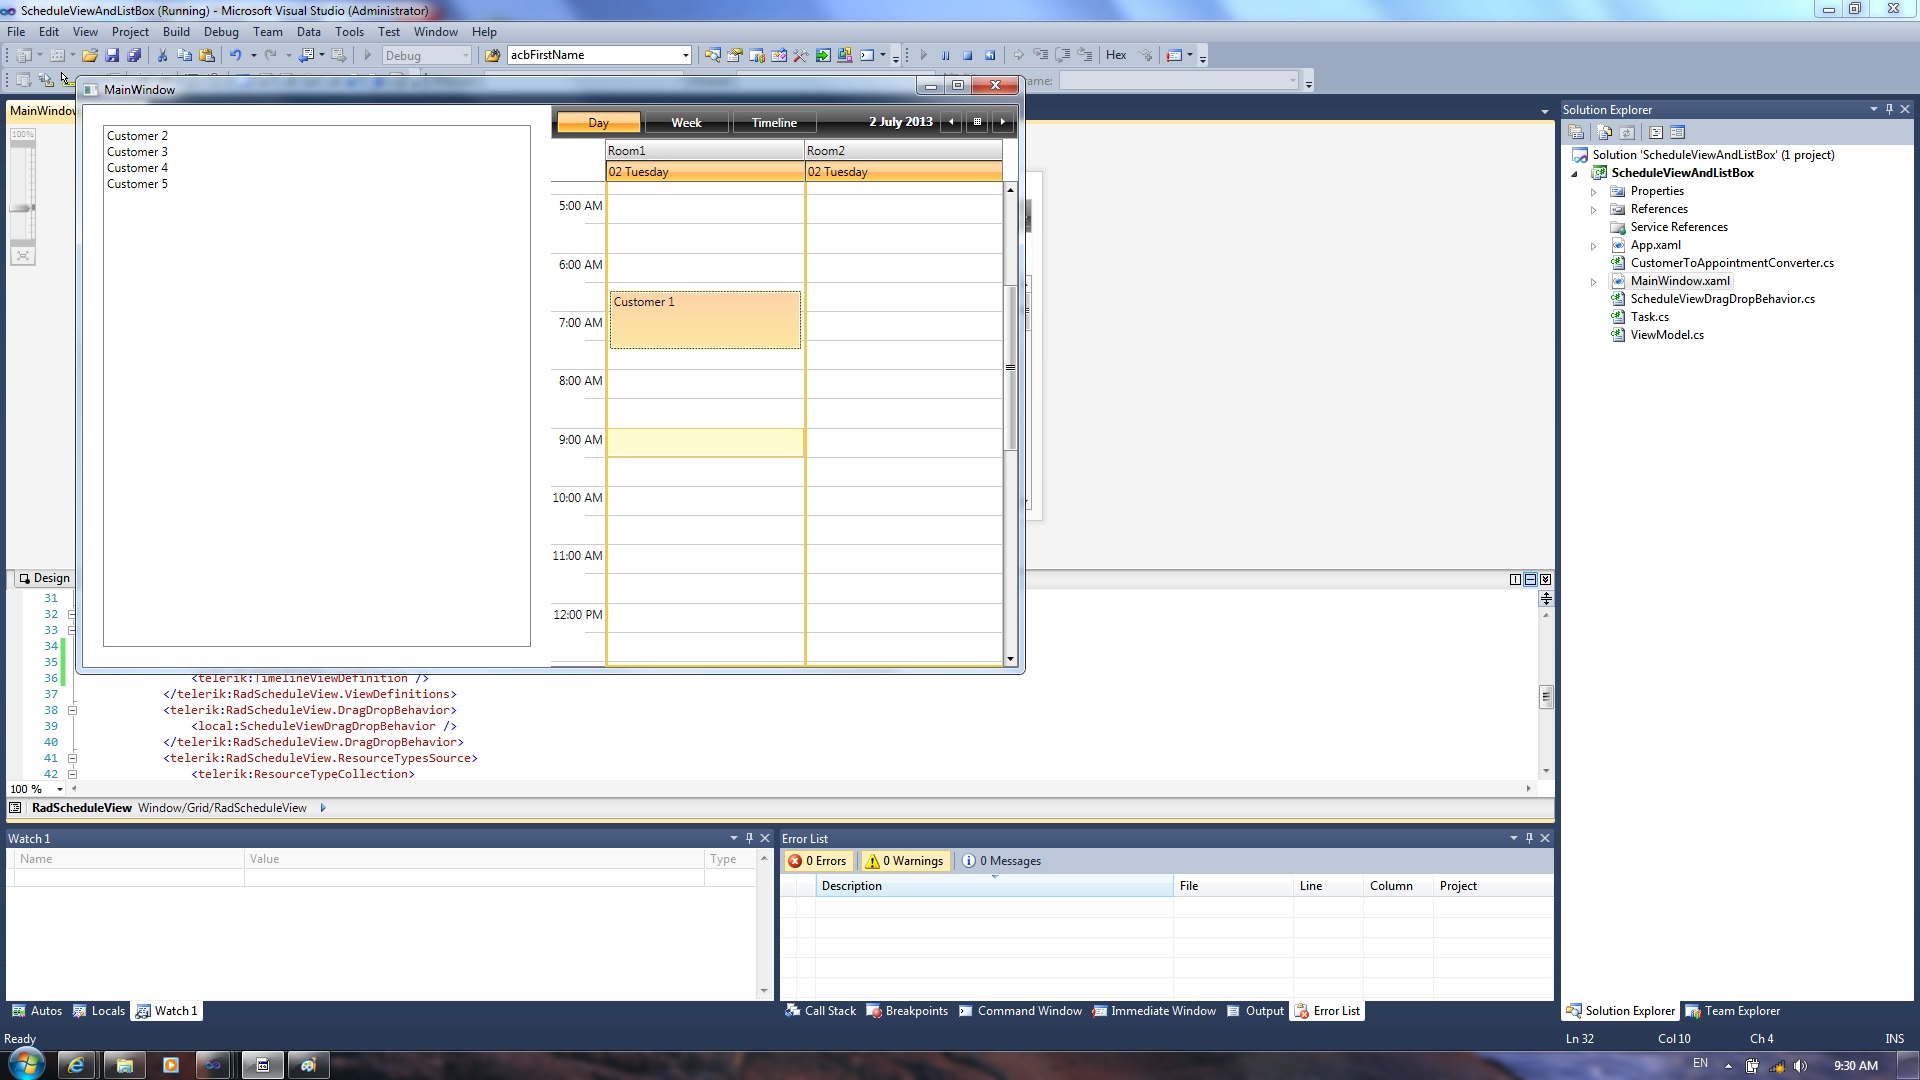Click Show All Files in Solution Explorer

pyautogui.click(x=1605, y=132)
